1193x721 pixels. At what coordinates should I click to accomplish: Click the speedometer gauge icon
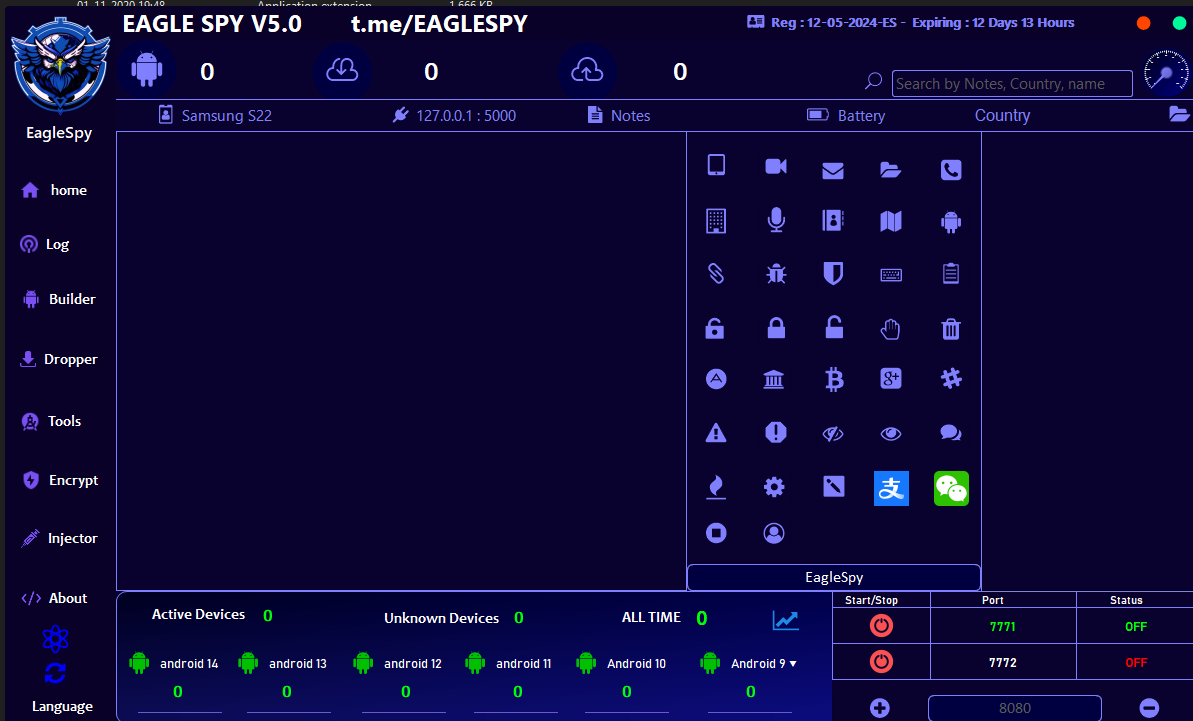pyautogui.click(x=1166, y=72)
